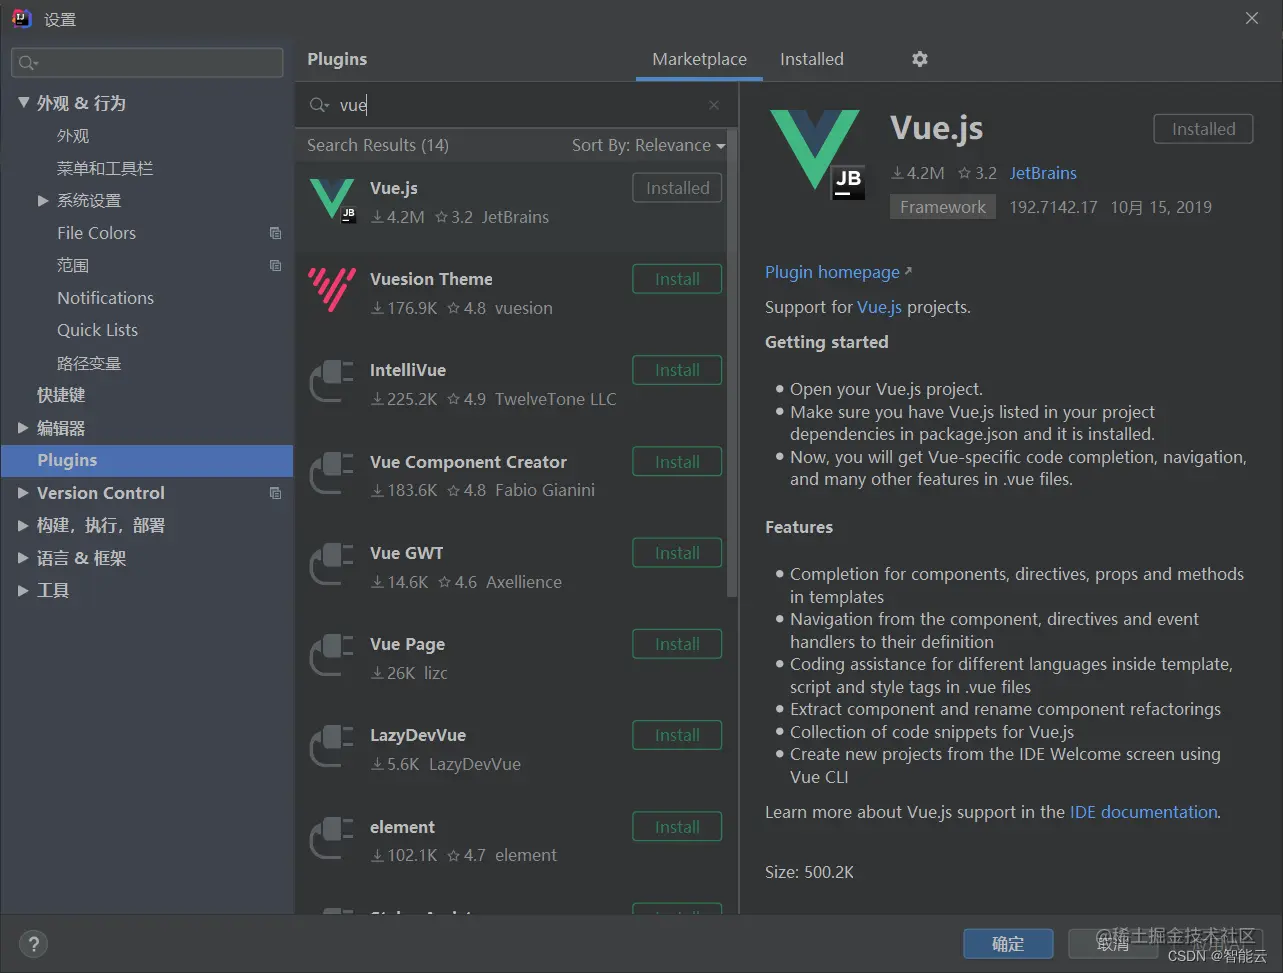Click the Vue GWT plugin icon
The width and height of the screenshot is (1283, 973).
pos(333,565)
